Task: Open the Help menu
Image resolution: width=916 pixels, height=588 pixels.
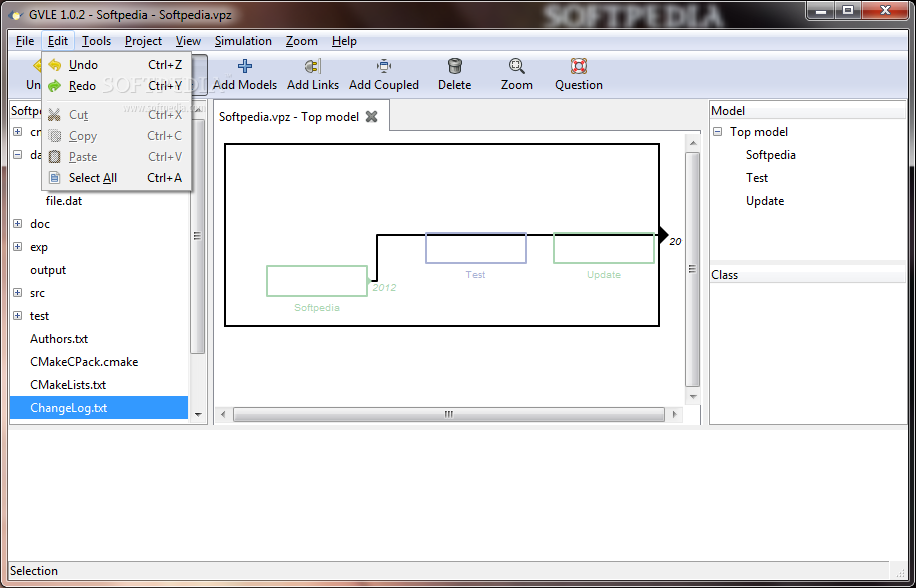Action: [344, 41]
